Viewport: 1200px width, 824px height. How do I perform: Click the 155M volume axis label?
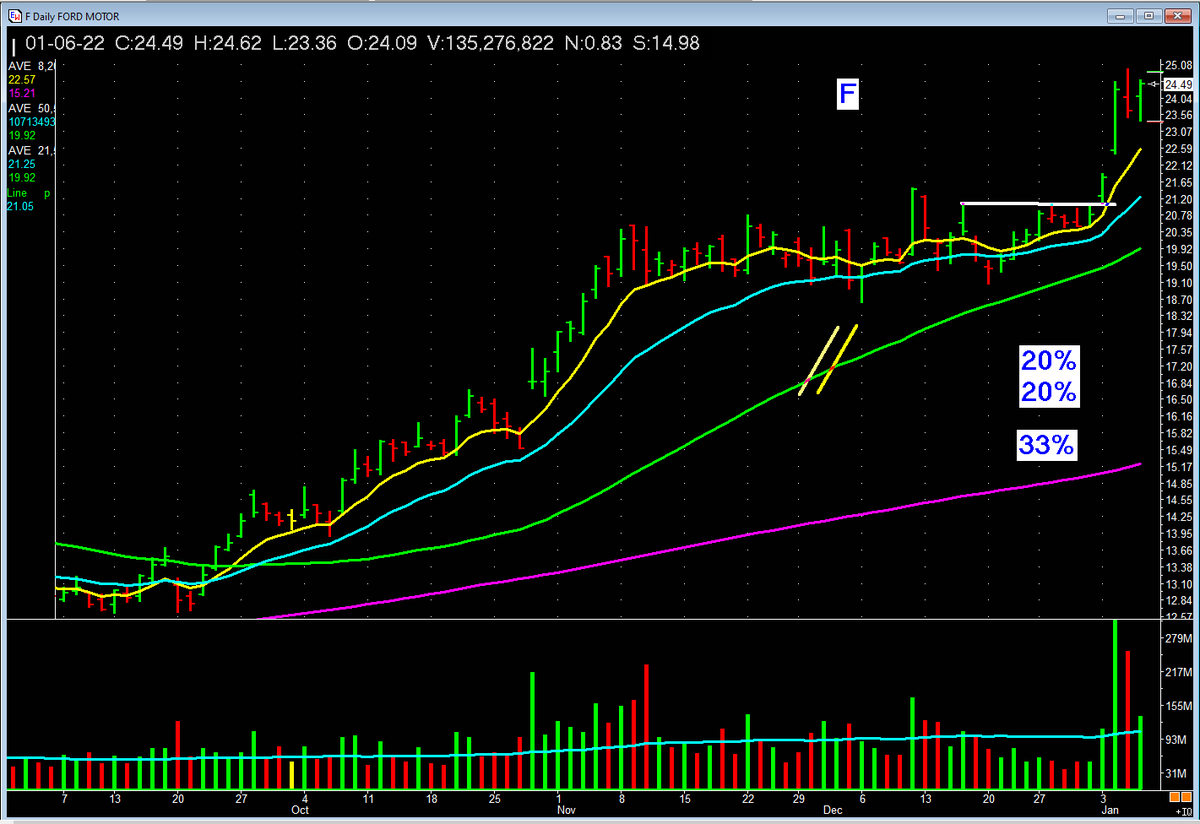click(1178, 706)
